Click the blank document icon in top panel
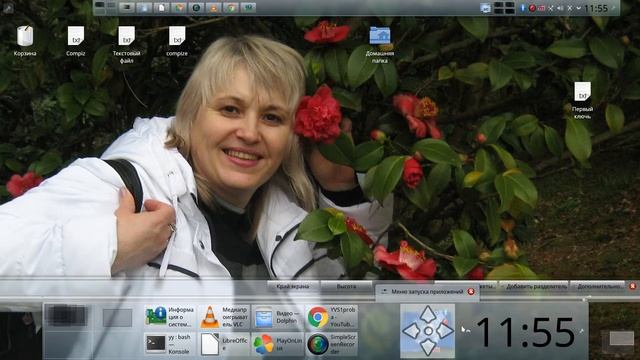Screen dimensions: 640x360 [162, 7]
